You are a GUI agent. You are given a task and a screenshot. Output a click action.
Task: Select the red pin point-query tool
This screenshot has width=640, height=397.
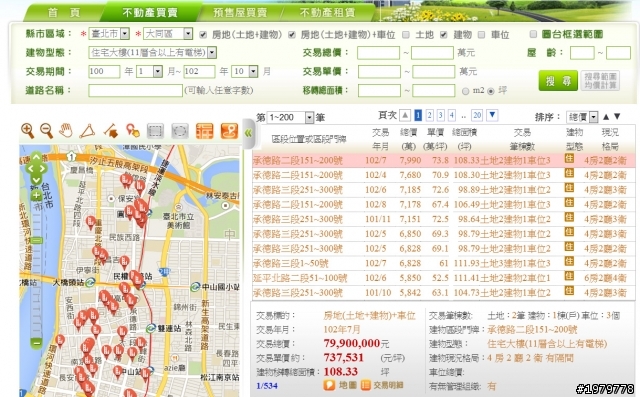point(133,131)
